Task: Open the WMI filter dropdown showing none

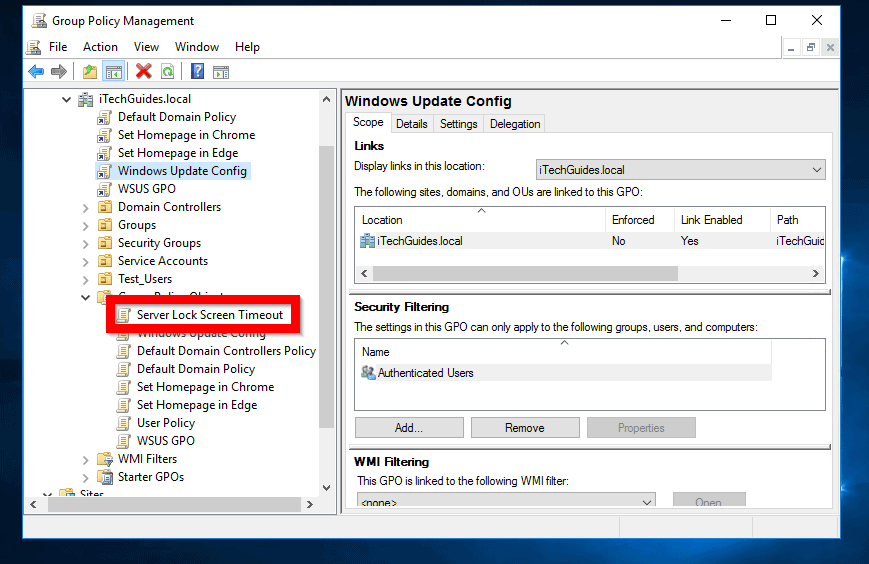Action: point(506,500)
